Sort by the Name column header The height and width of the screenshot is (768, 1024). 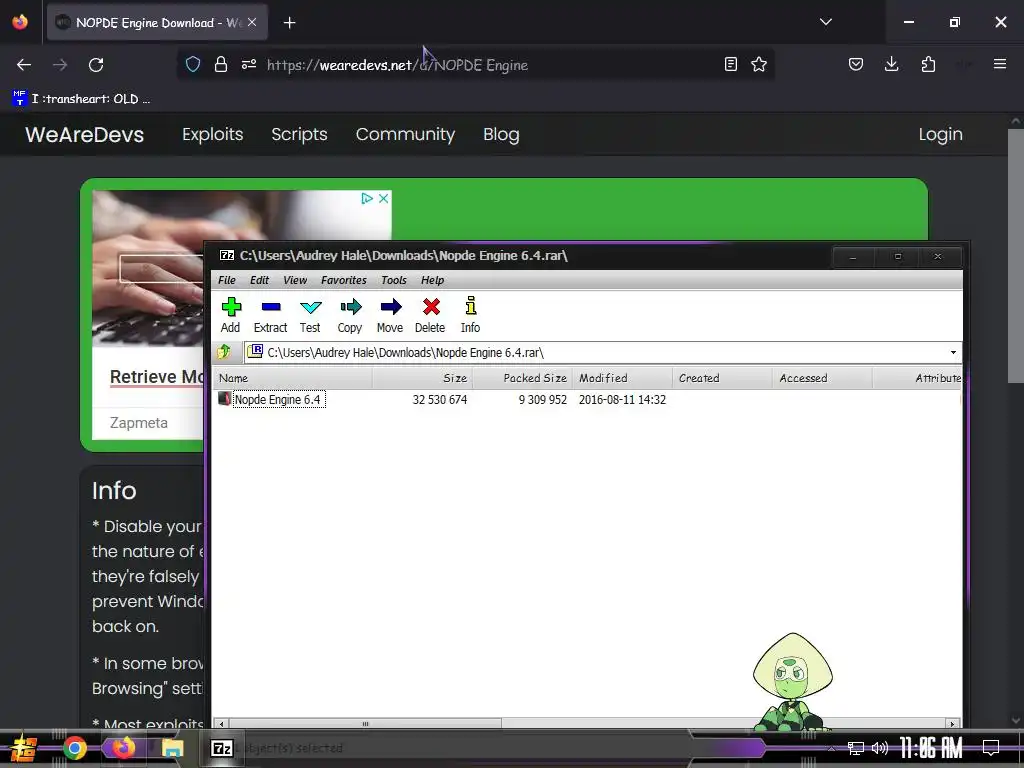pyautogui.click(x=293, y=378)
